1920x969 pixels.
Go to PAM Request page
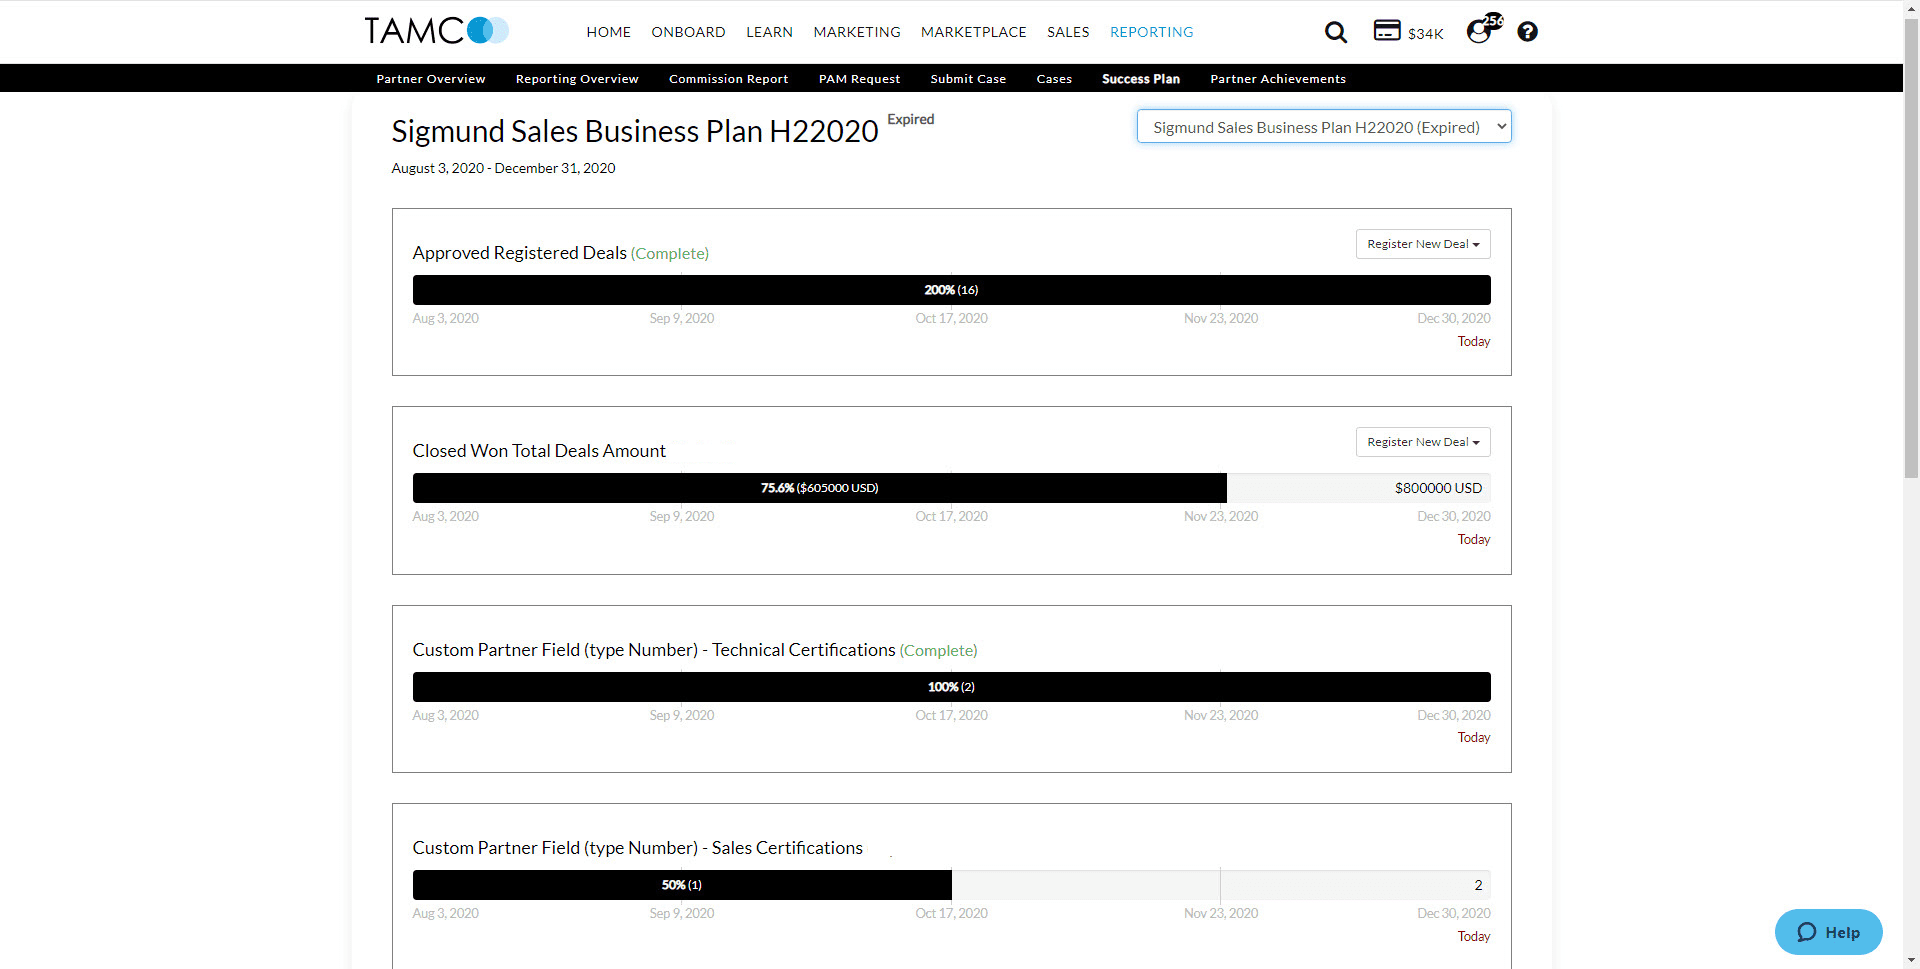point(859,79)
